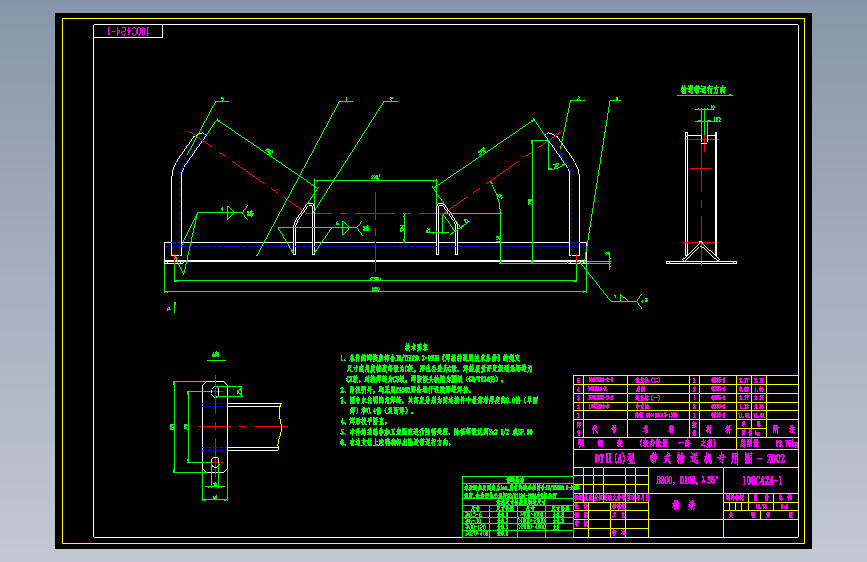Click the '输送带运行方向' heading above the side view

(703, 90)
